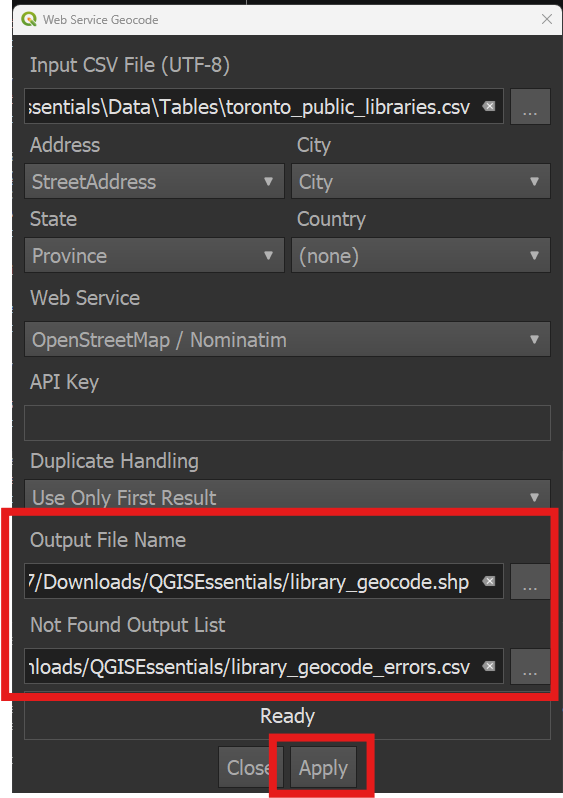Open the Address field dropdown

(x=154, y=181)
